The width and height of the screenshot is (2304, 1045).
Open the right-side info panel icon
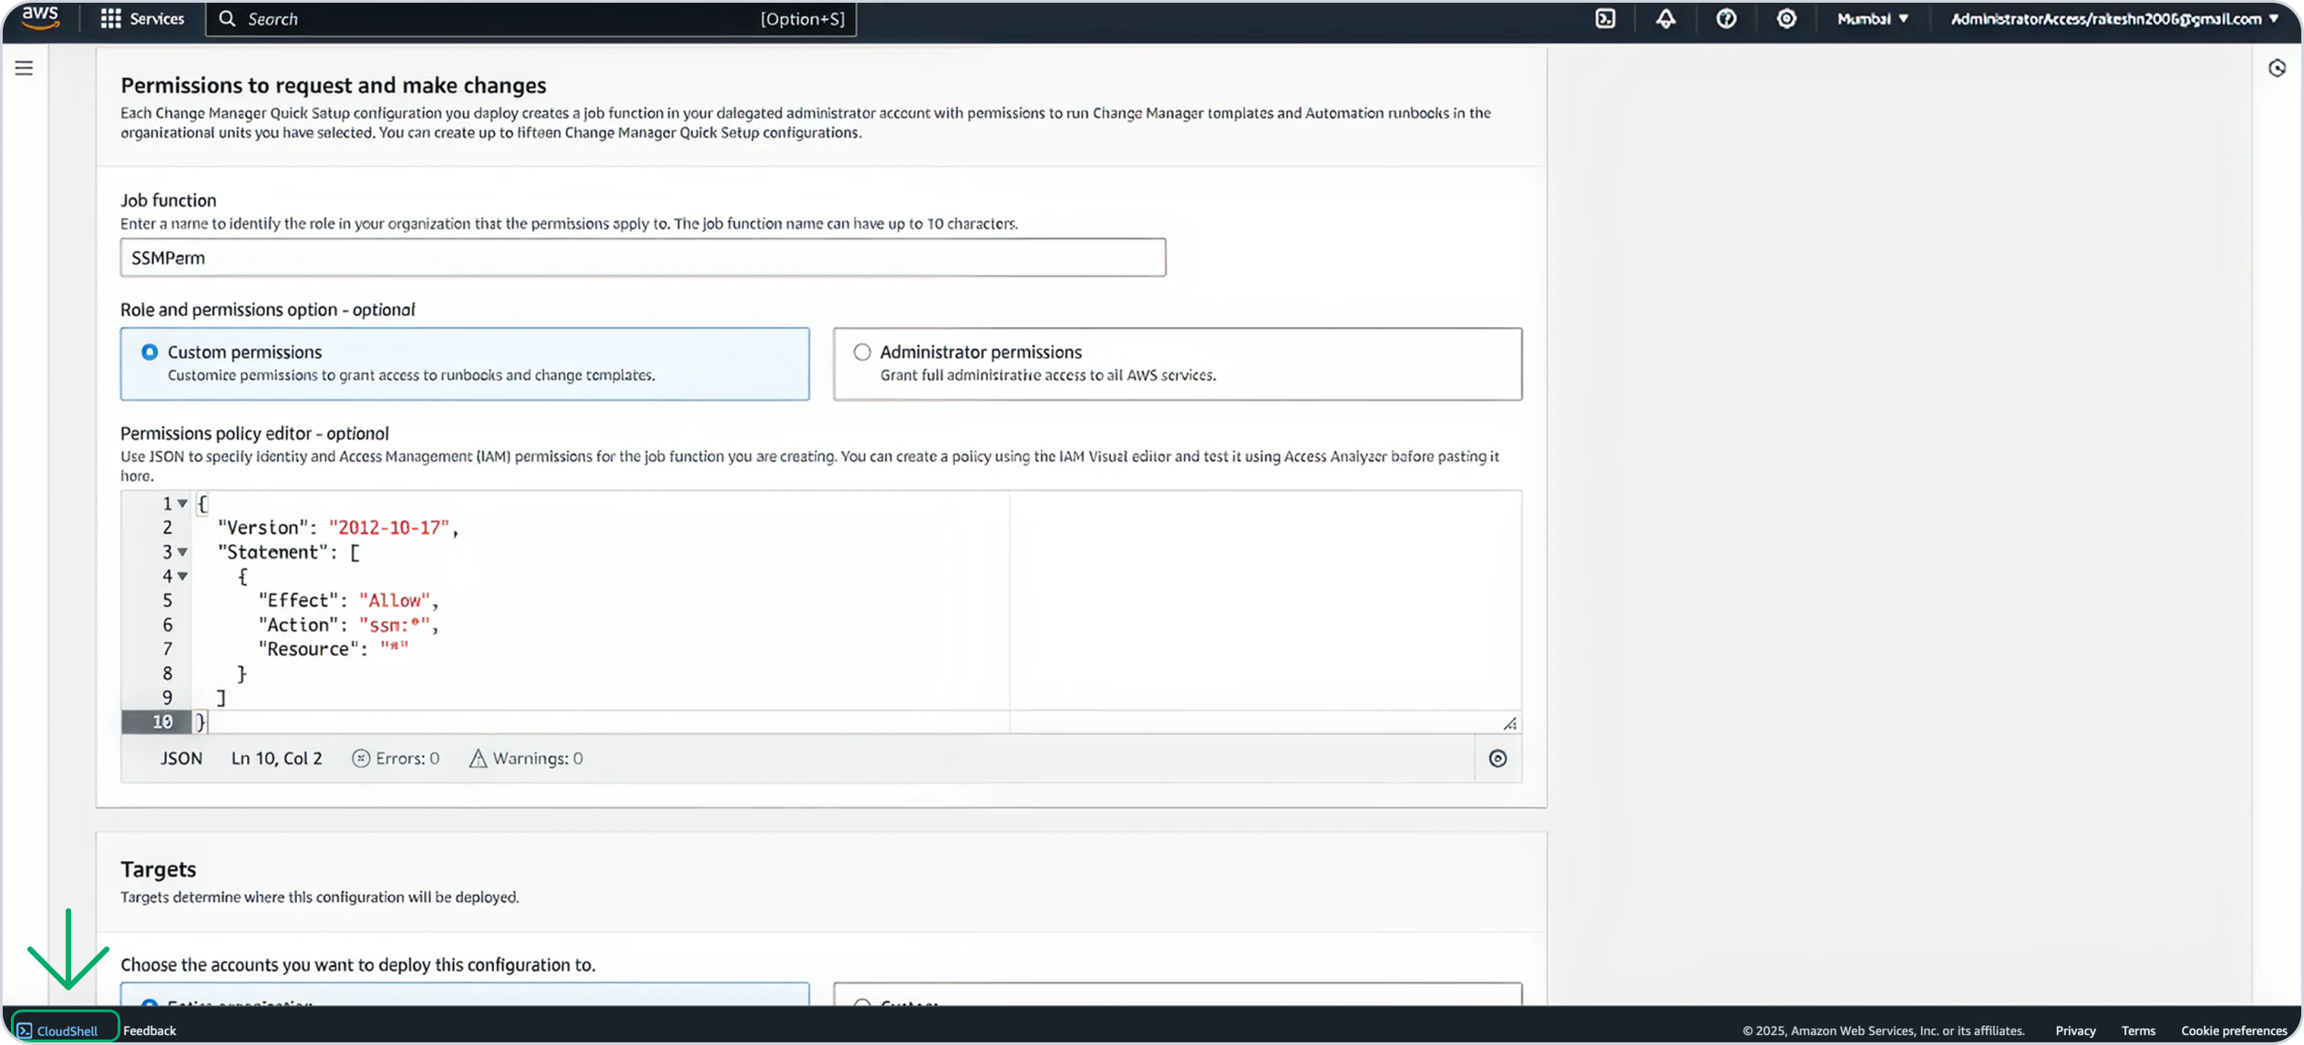tap(2277, 68)
